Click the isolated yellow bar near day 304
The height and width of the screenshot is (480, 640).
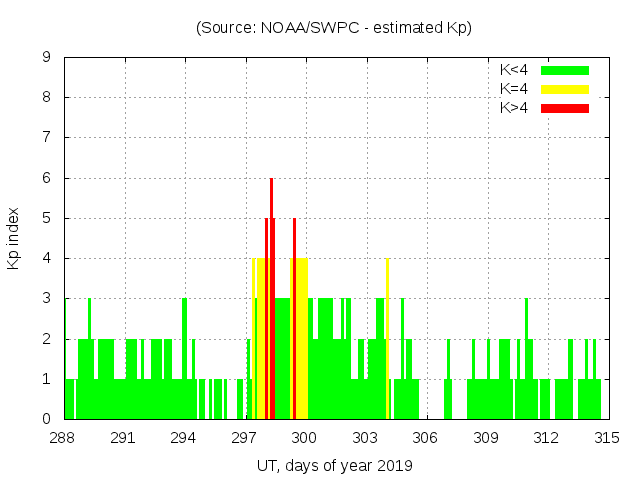point(387,340)
